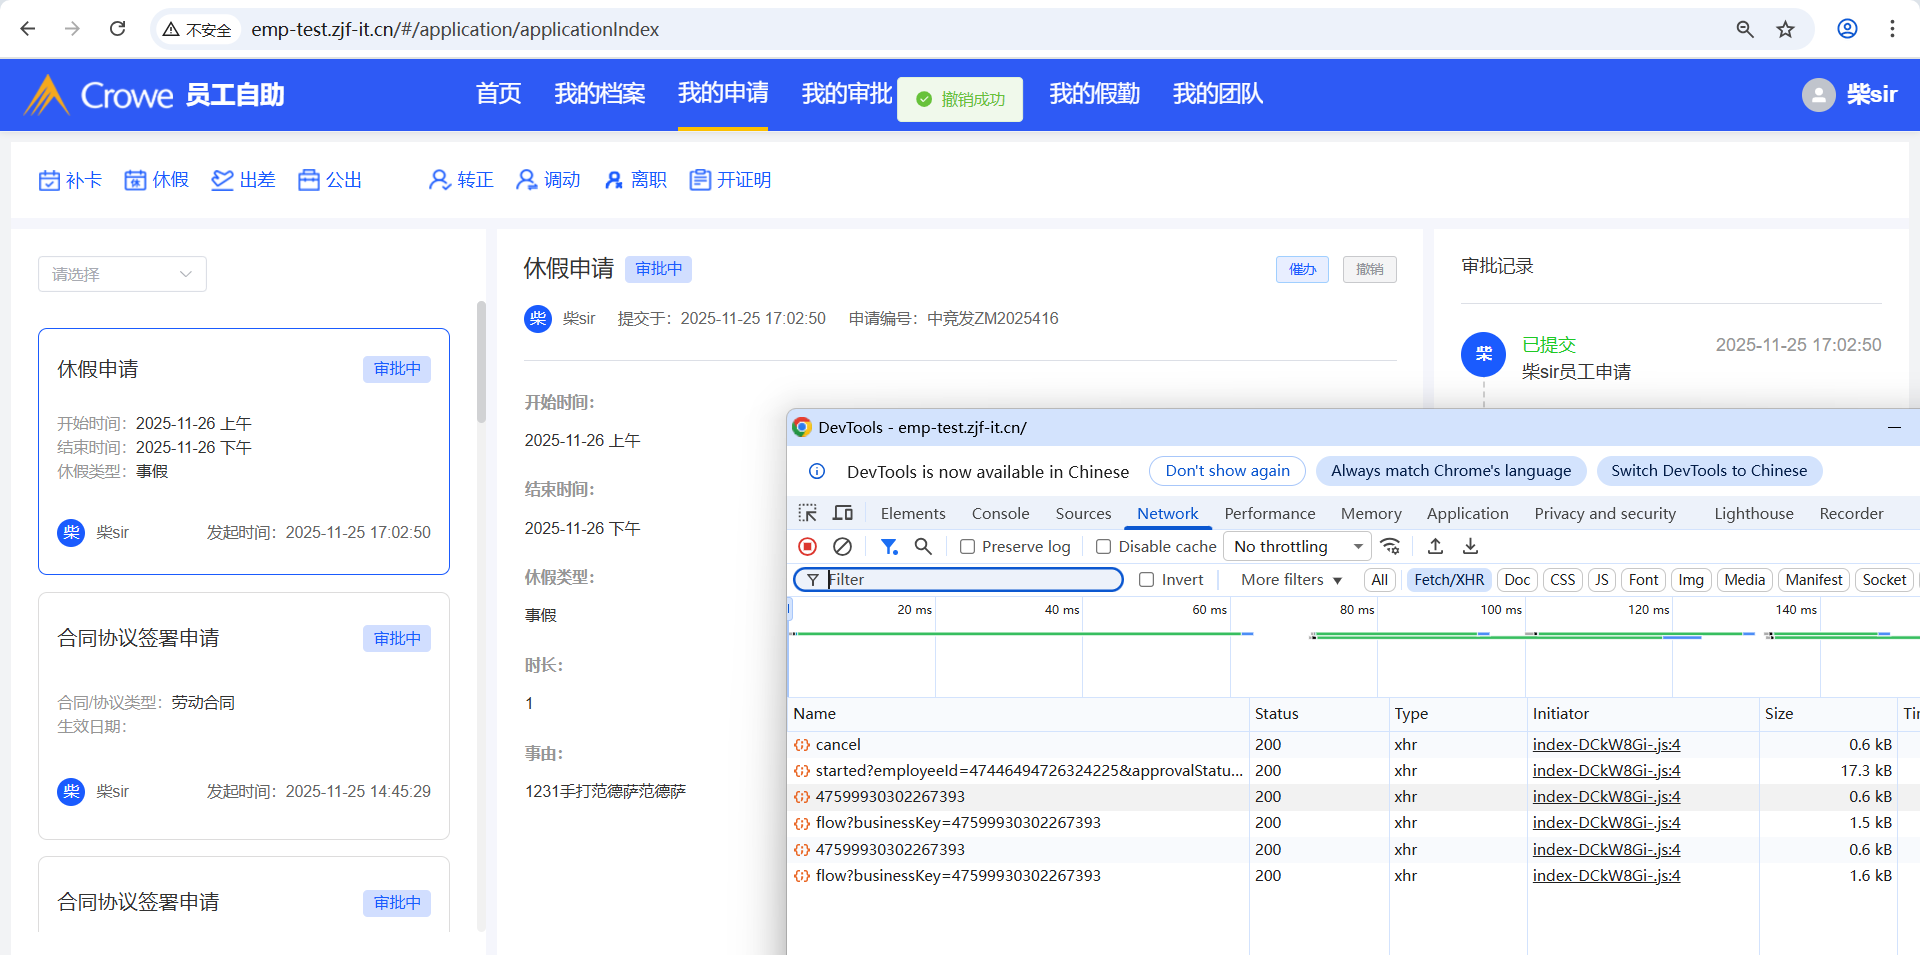Viewport: 1920px width, 955px height.
Task: Check the Disable cache checkbox
Action: pos(1104,547)
